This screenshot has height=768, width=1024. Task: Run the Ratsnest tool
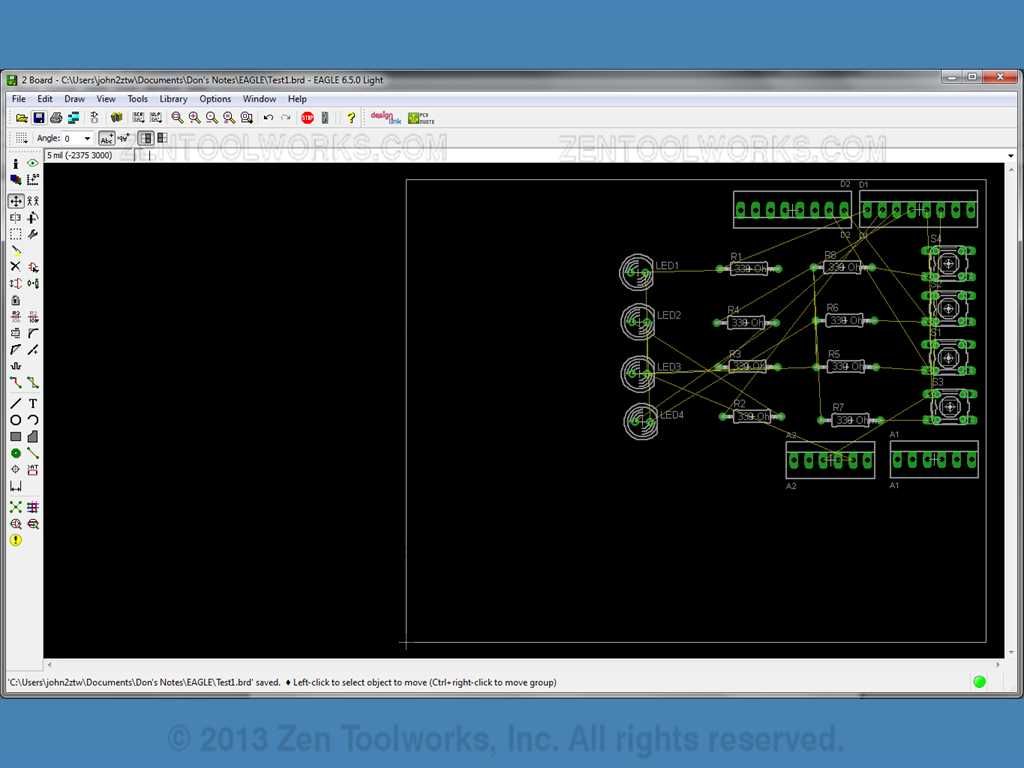[x=16, y=507]
